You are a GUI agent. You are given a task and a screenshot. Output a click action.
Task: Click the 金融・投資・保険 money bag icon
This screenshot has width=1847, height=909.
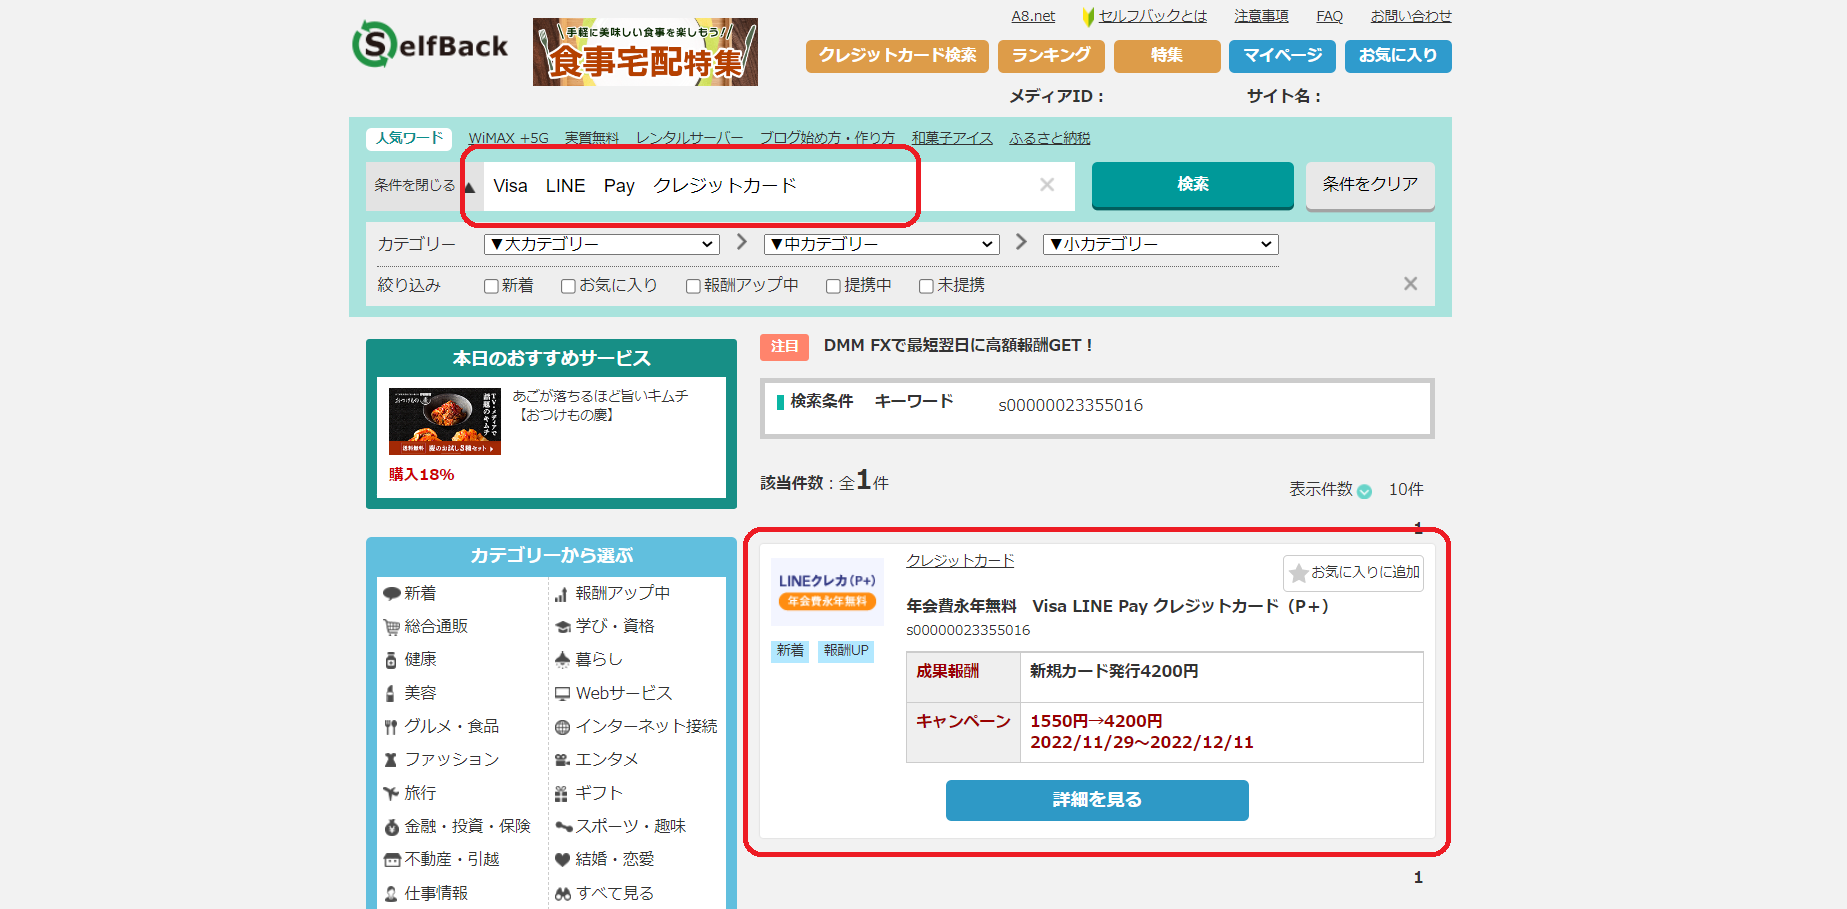point(392,827)
